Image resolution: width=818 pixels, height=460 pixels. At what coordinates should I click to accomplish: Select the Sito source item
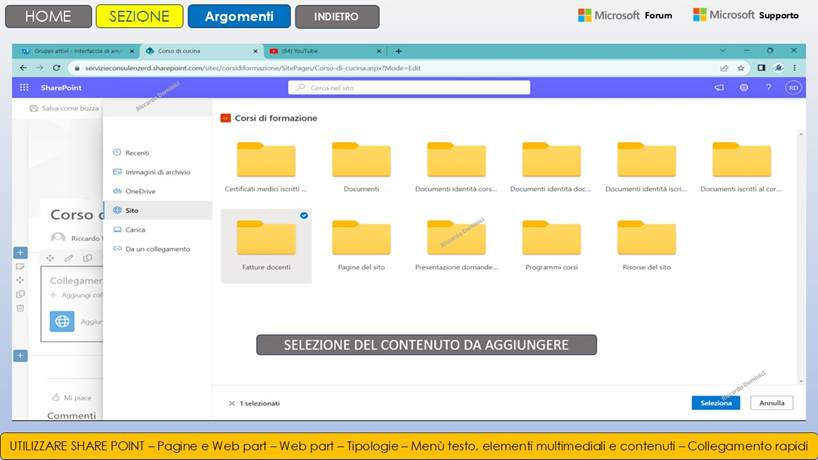click(x=157, y=210)
